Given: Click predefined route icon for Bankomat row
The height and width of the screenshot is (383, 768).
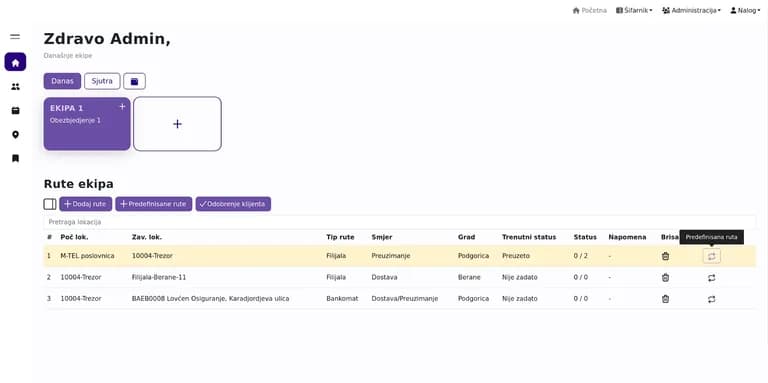Looking at the screenshot, I should 712,299.
